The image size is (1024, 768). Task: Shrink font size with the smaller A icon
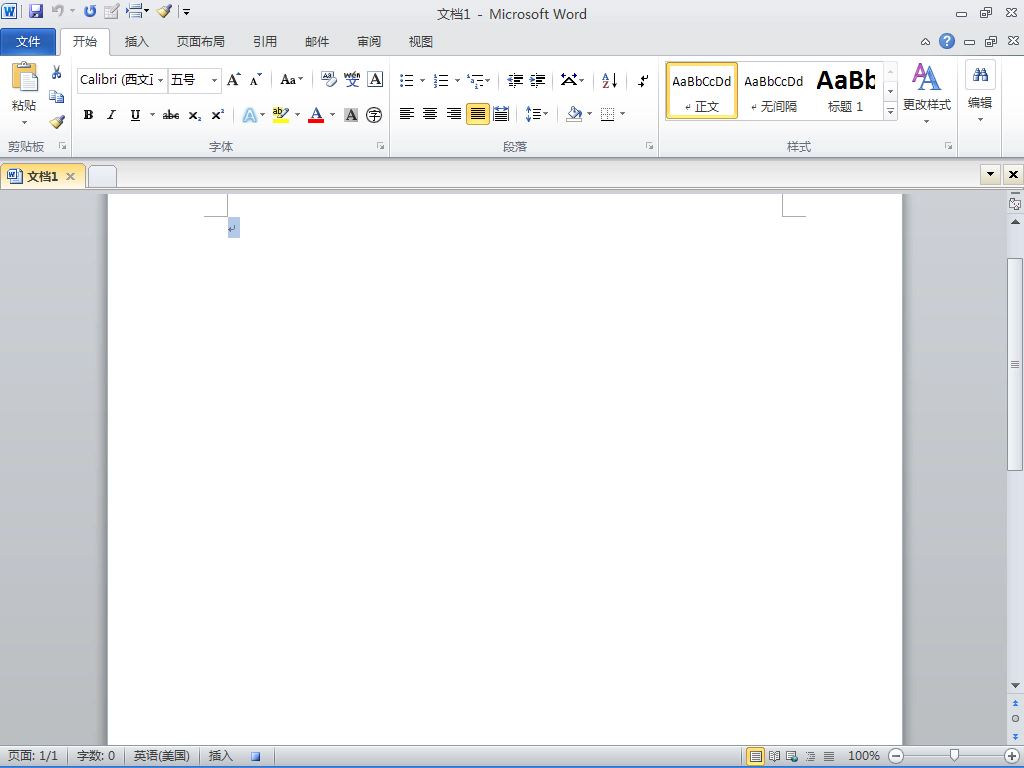point(256,80)
